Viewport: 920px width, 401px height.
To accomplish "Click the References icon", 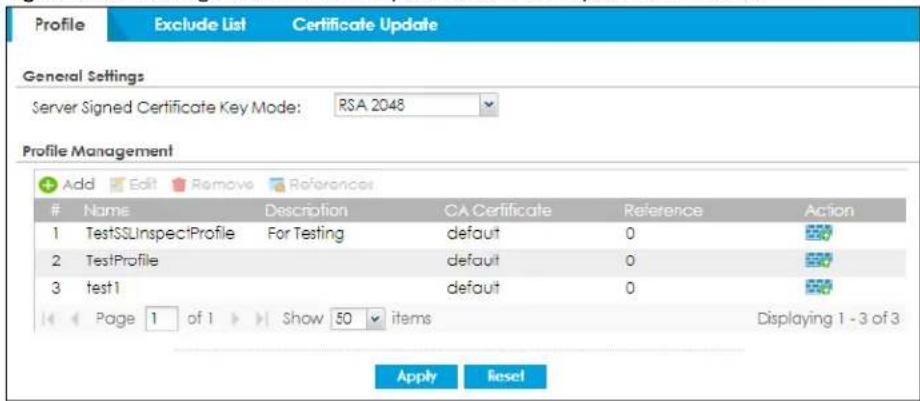I will tap(276, 185).
